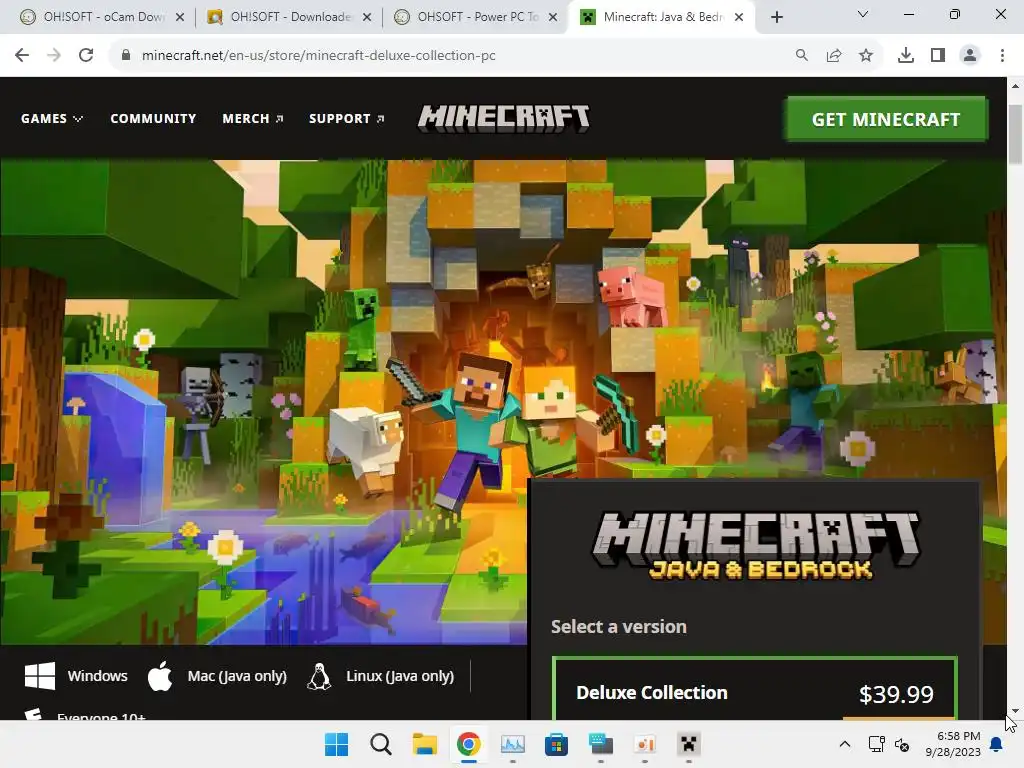Open the Chrome profile avatar

(x=970, y=56)
